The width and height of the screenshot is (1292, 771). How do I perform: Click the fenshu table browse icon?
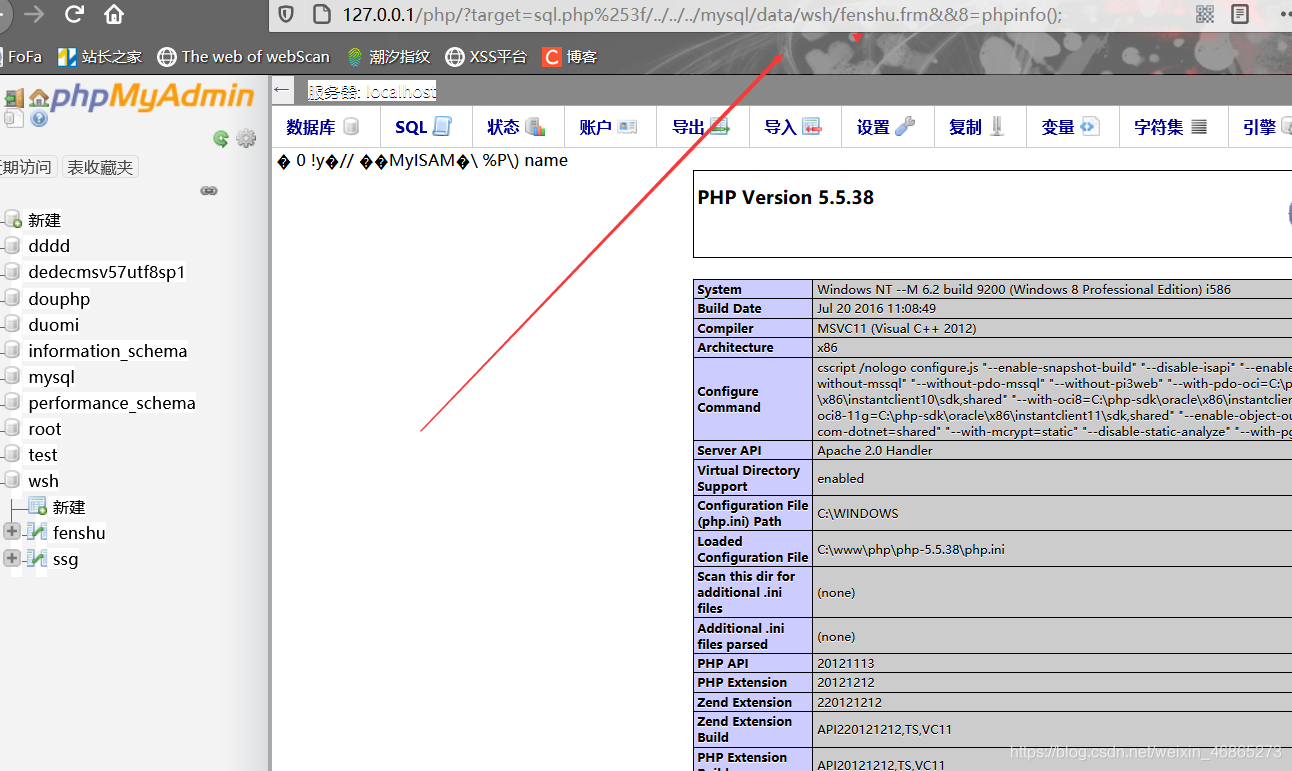pyautogui.click(x=37, y=532)
